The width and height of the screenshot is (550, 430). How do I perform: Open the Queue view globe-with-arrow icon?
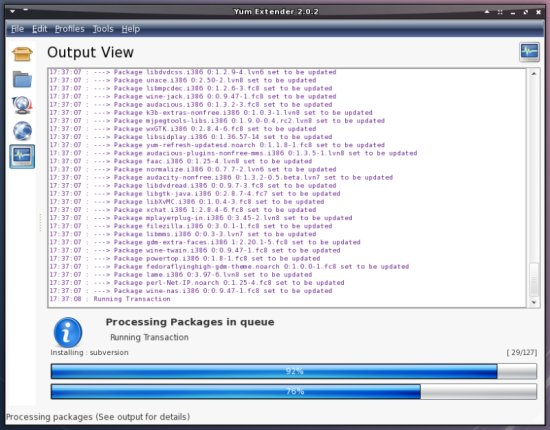22,105
